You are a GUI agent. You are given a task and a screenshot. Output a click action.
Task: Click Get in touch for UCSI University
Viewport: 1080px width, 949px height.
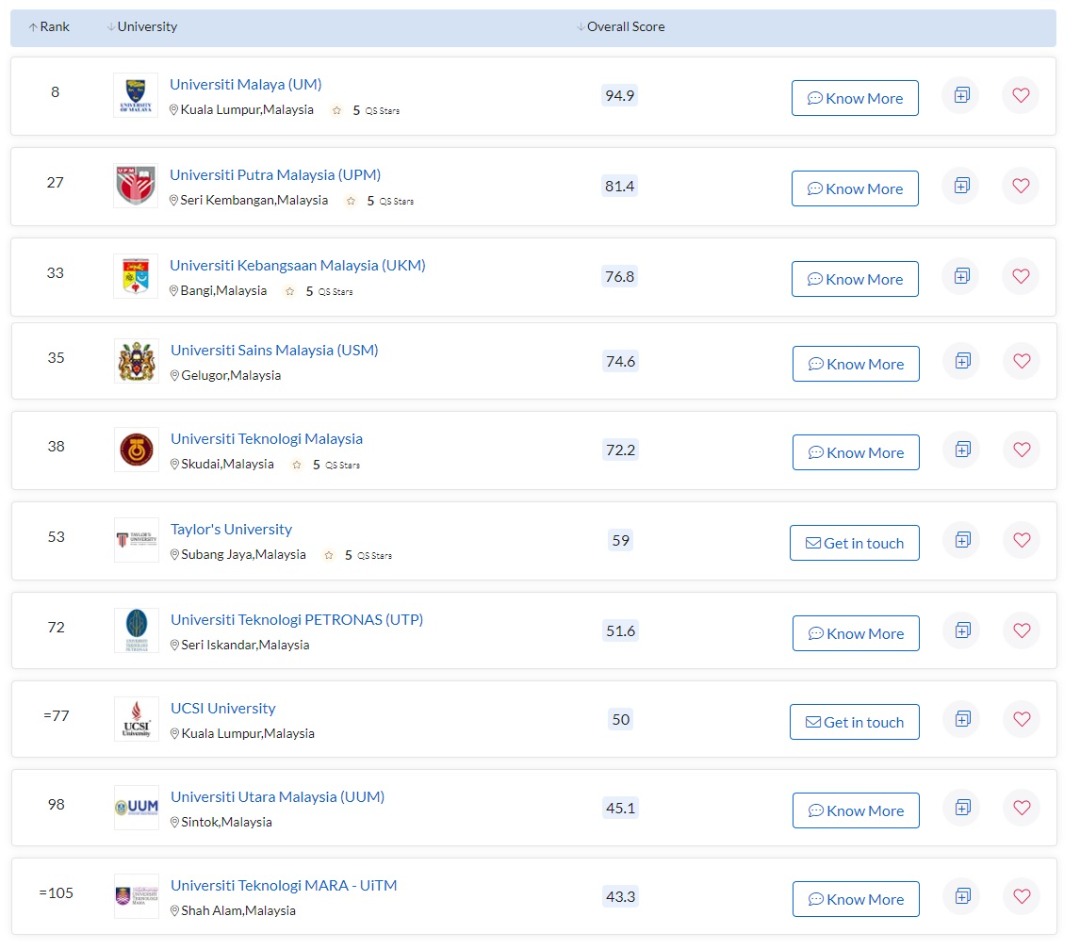click(x=854, y=722)
